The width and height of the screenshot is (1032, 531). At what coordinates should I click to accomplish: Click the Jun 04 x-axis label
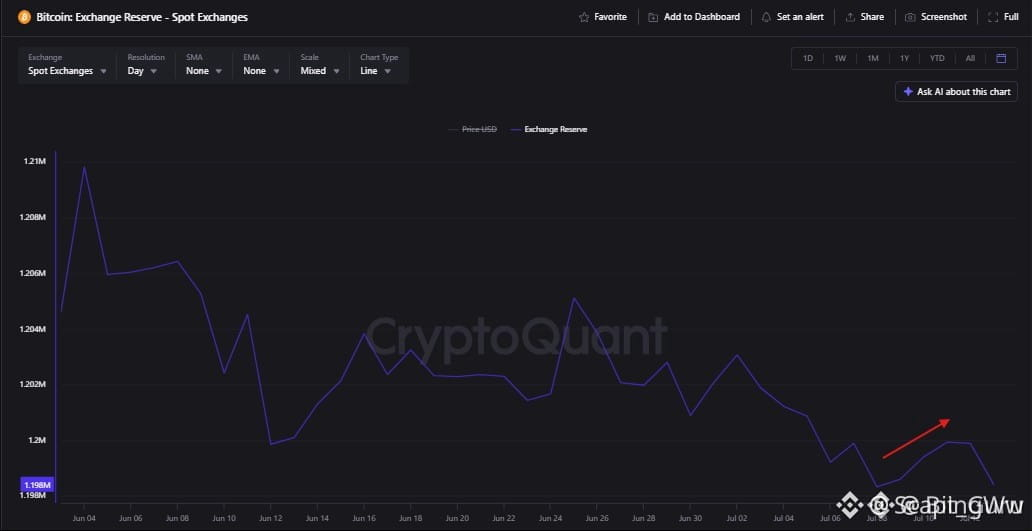point(84,518)
